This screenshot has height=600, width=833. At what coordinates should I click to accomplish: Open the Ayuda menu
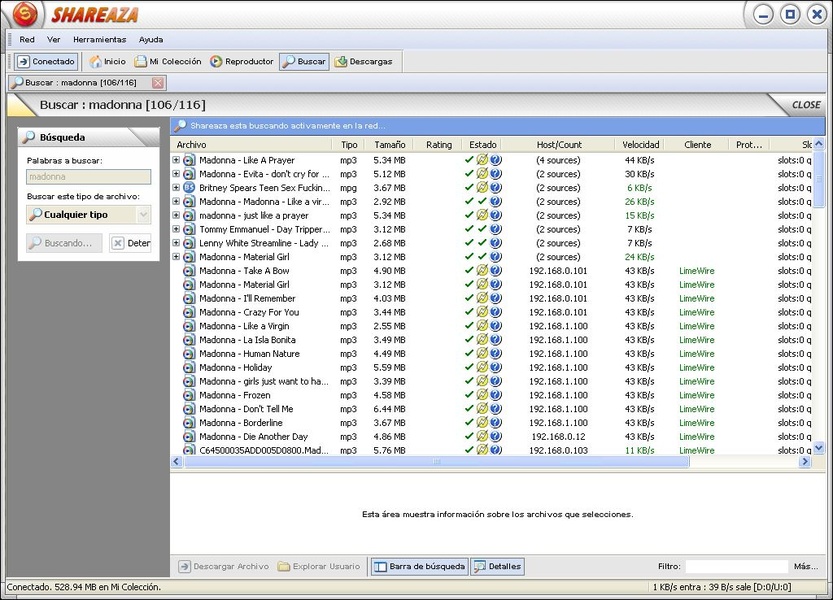click(x=151, y=40)
